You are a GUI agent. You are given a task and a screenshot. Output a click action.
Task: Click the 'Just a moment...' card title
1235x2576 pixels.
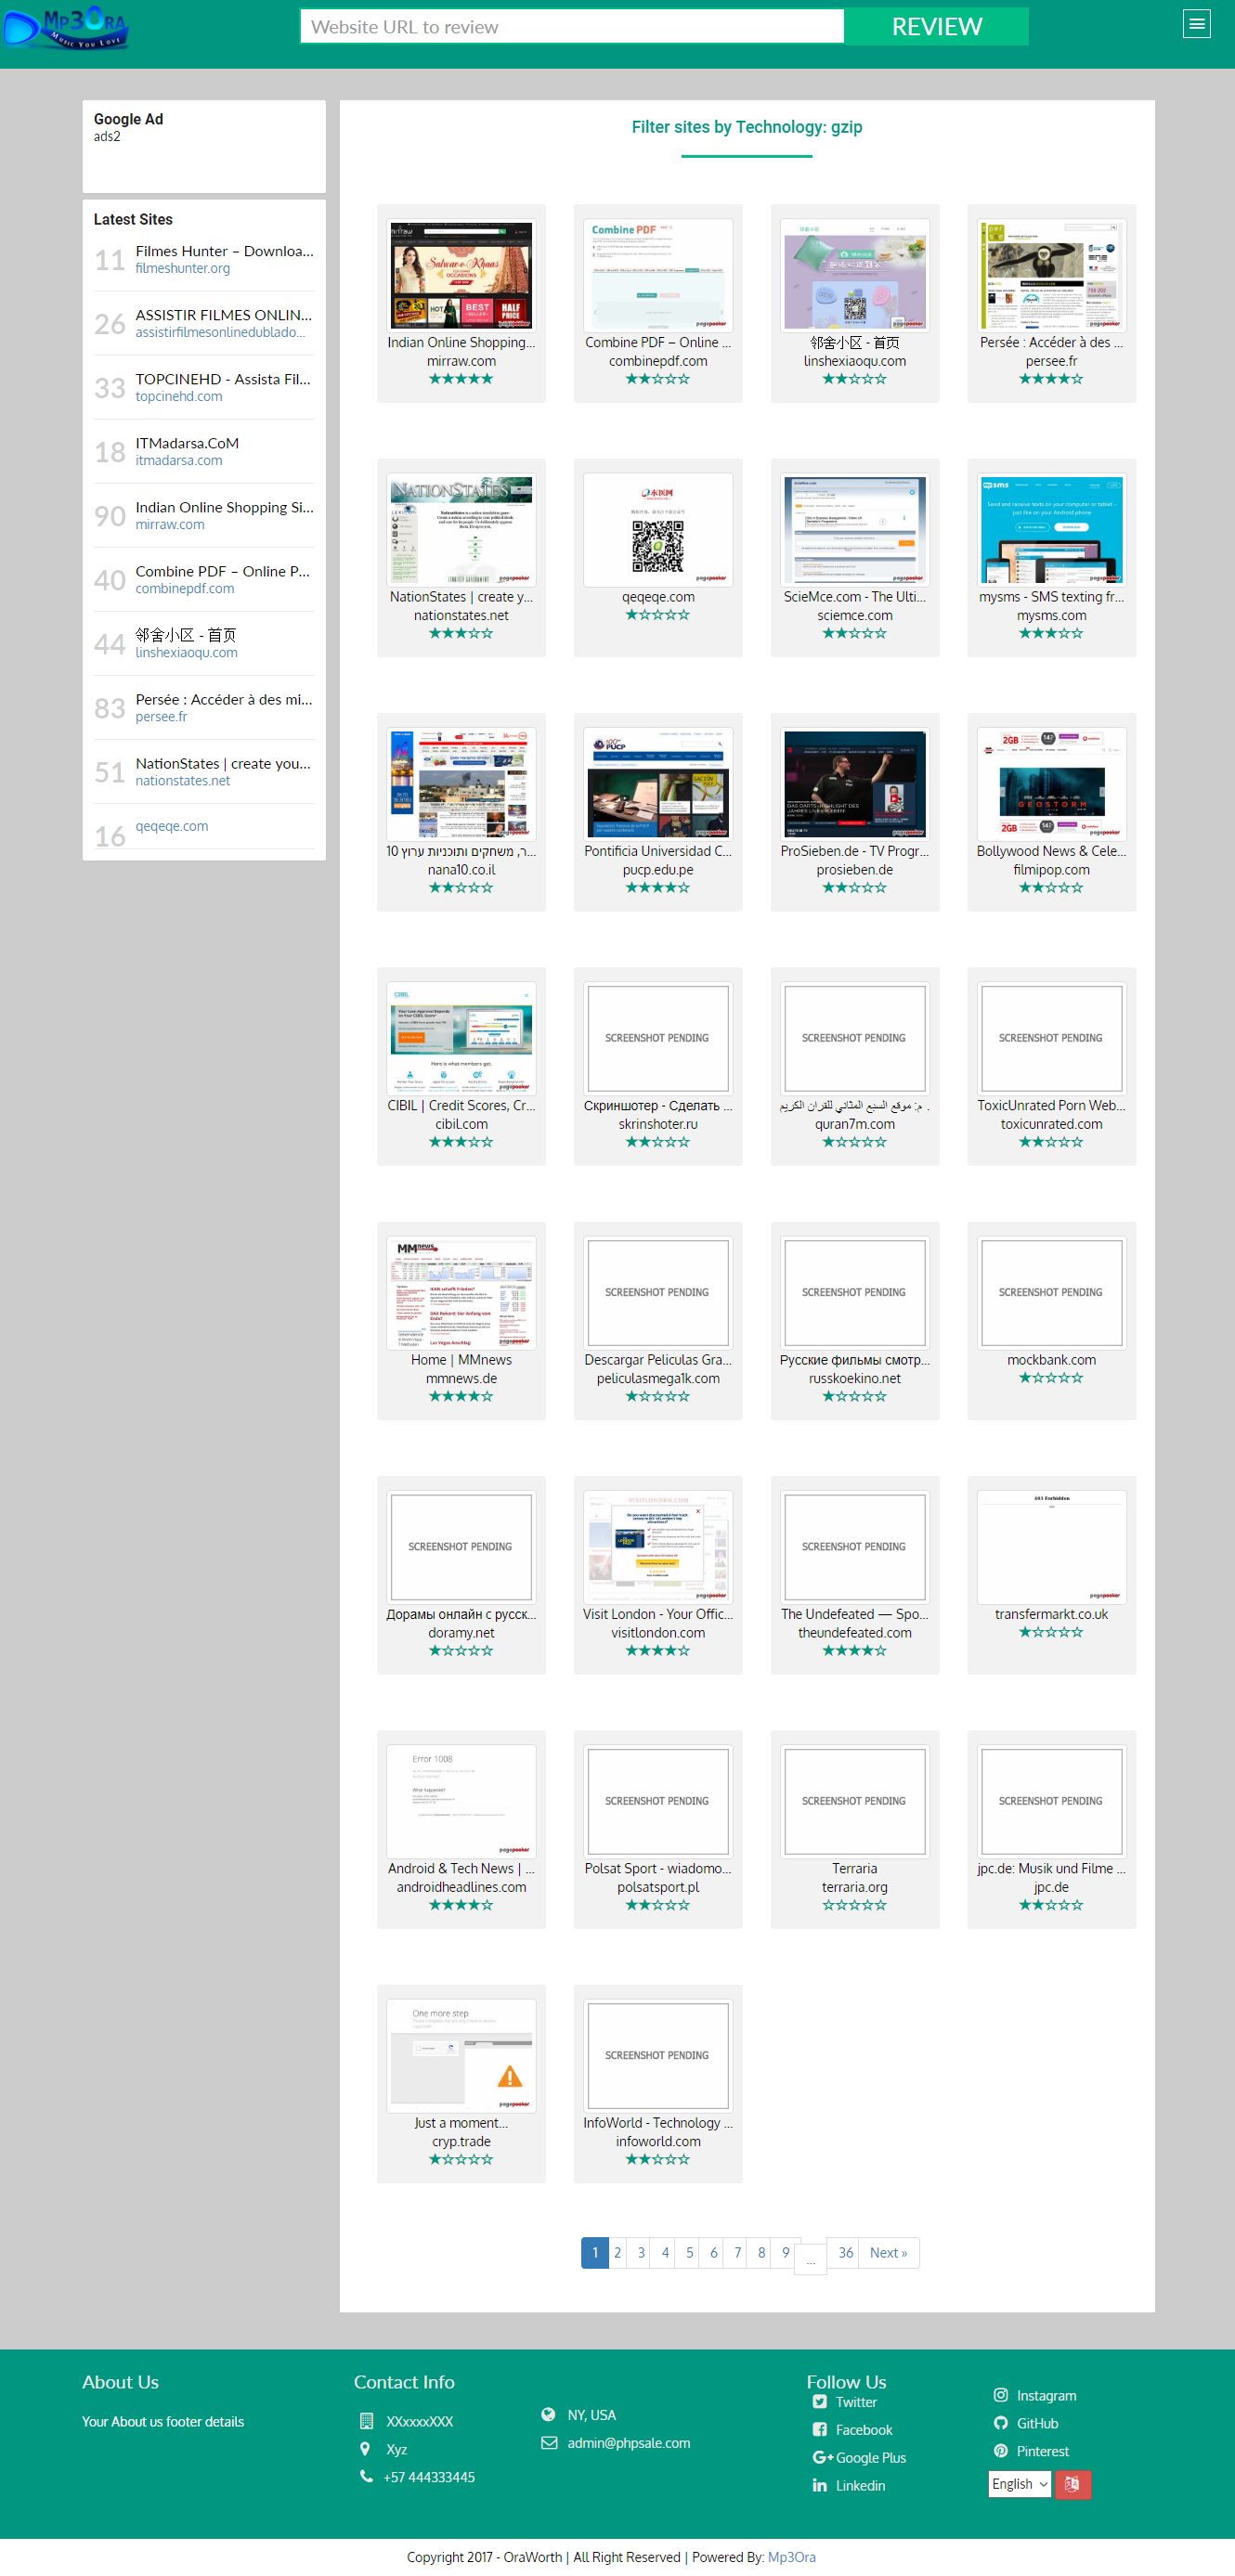(x=461, y=2123)
